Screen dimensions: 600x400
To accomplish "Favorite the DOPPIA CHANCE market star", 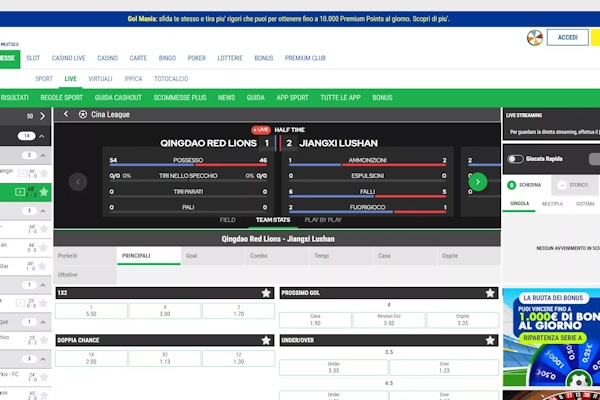I will coord(266,340).
